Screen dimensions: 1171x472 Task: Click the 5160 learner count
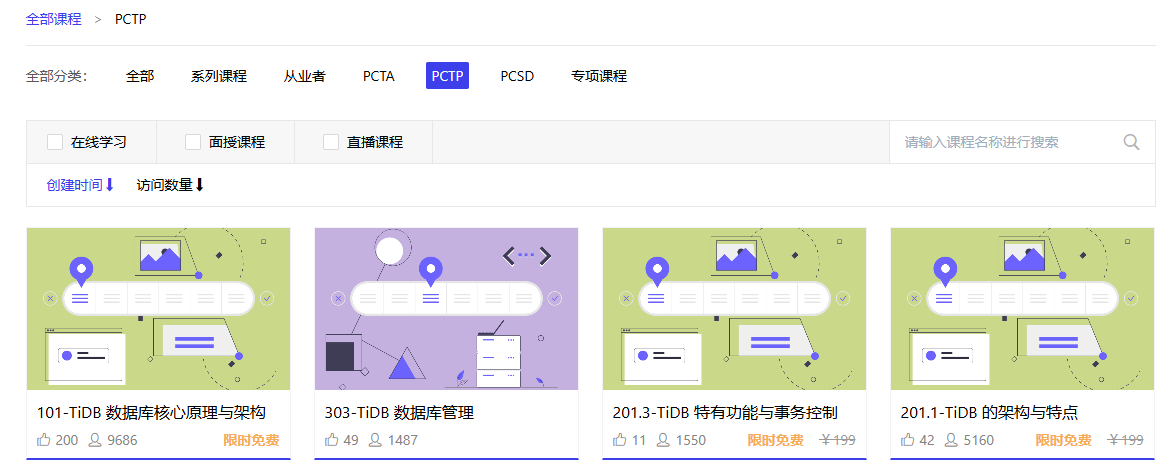coord(979,441)
